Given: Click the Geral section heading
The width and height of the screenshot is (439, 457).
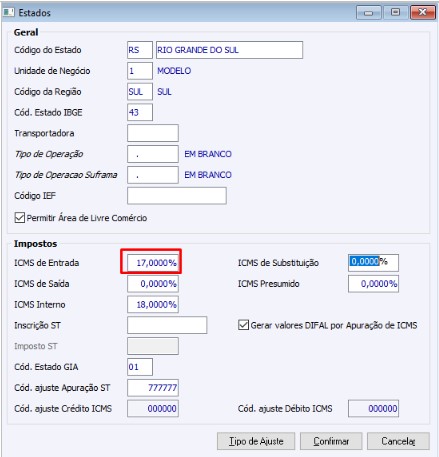Looking at the screenshot, I should [26, 32].
